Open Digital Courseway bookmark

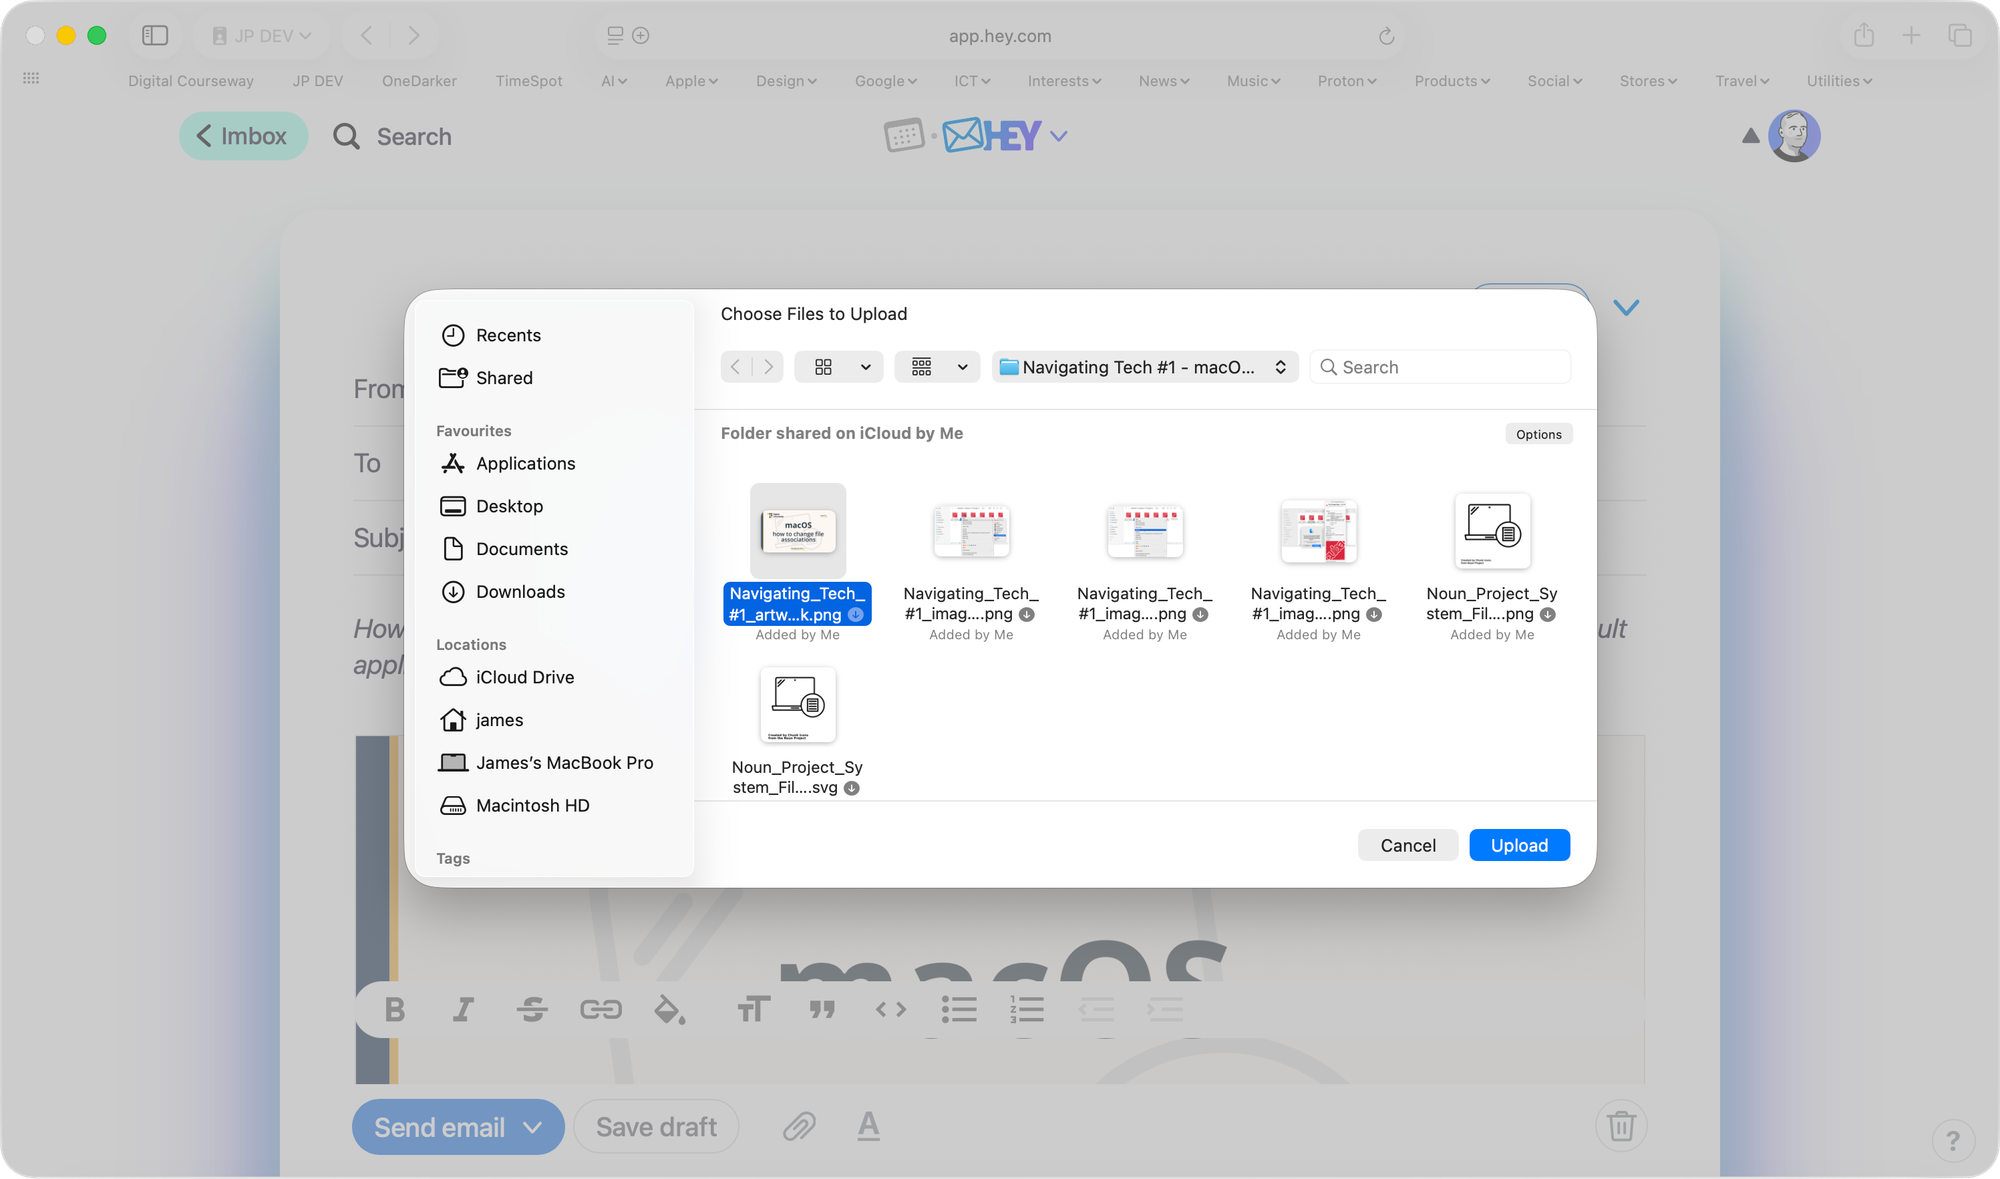(x=191, y=81)
